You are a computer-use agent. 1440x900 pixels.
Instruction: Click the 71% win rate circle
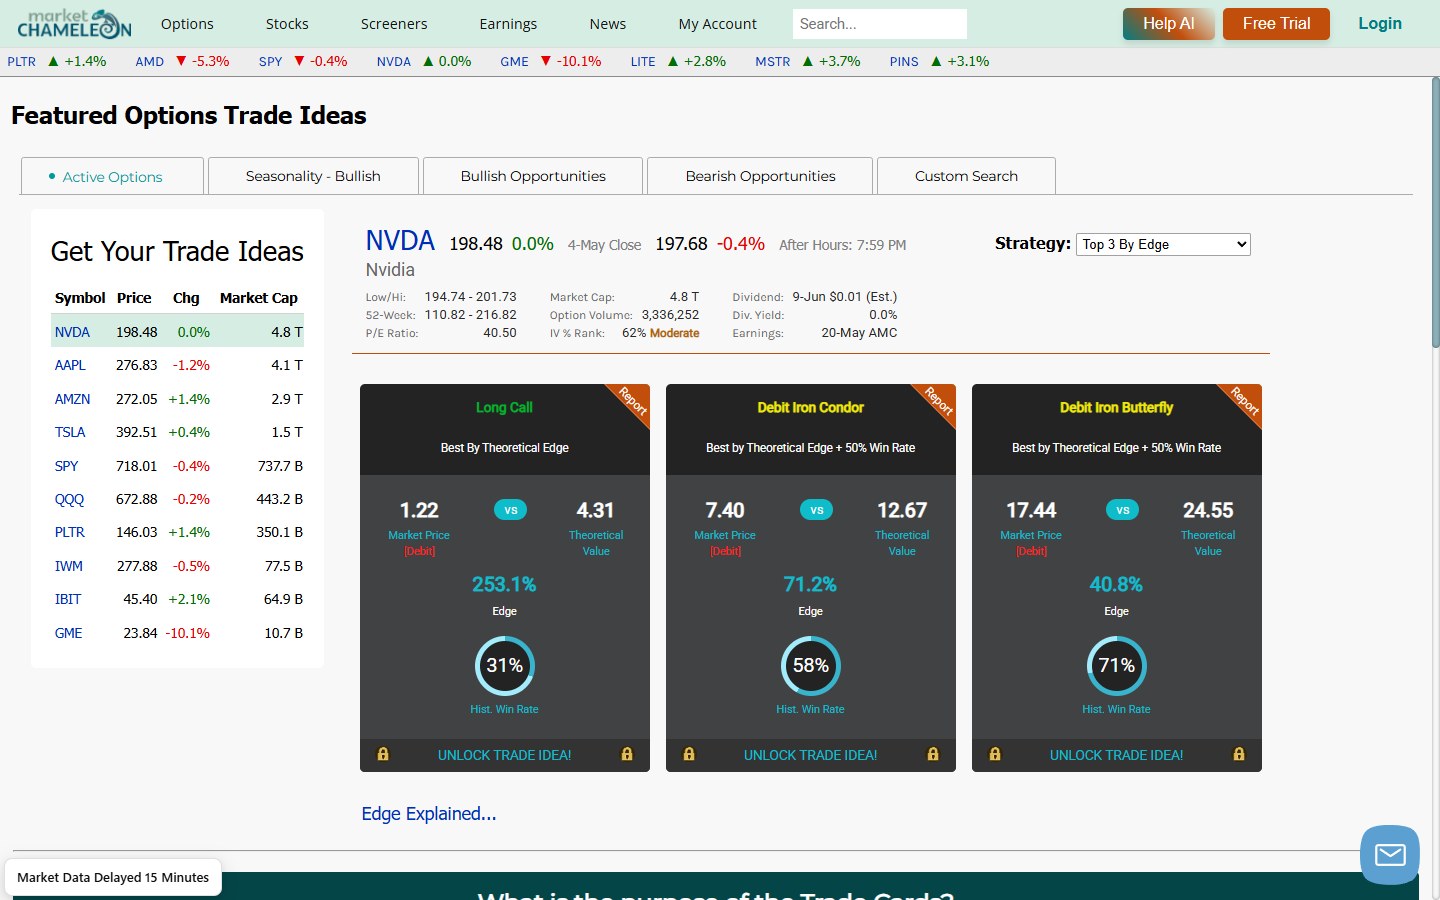[1117, 666]
